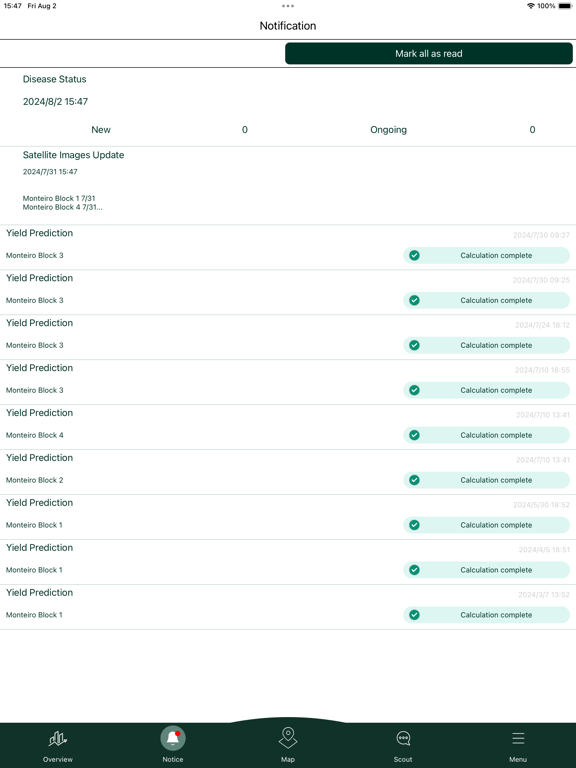
Task: Select Calculation complete for 2024/4/5 18:51
Action: pyautogui.click(x=486, y=570)
